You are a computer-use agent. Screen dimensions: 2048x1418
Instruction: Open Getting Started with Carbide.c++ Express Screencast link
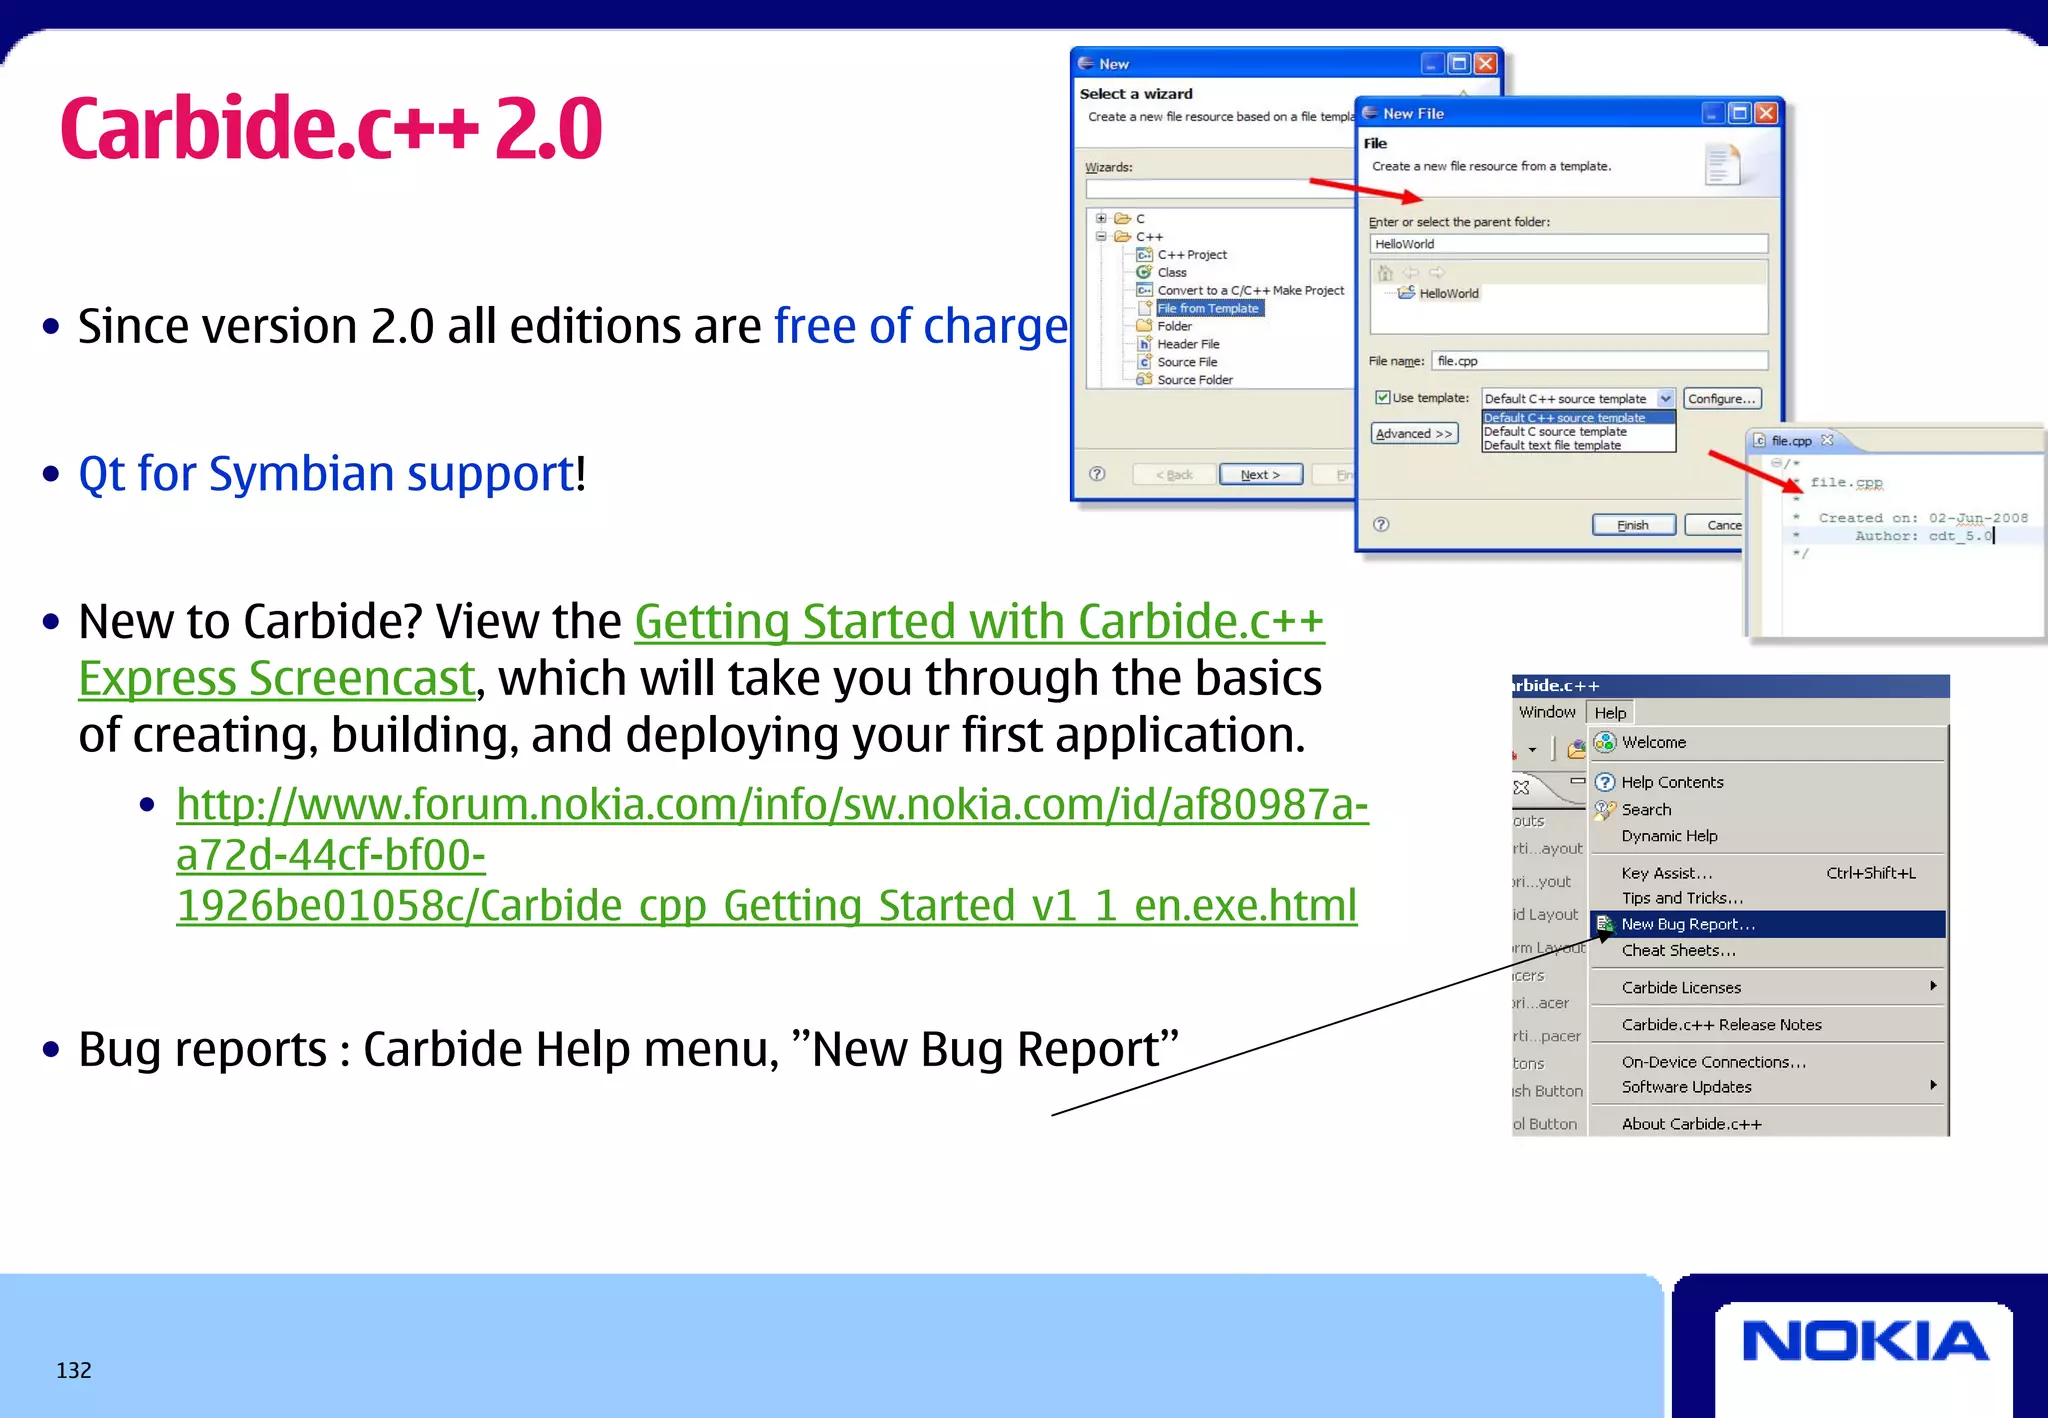[702, 649]
